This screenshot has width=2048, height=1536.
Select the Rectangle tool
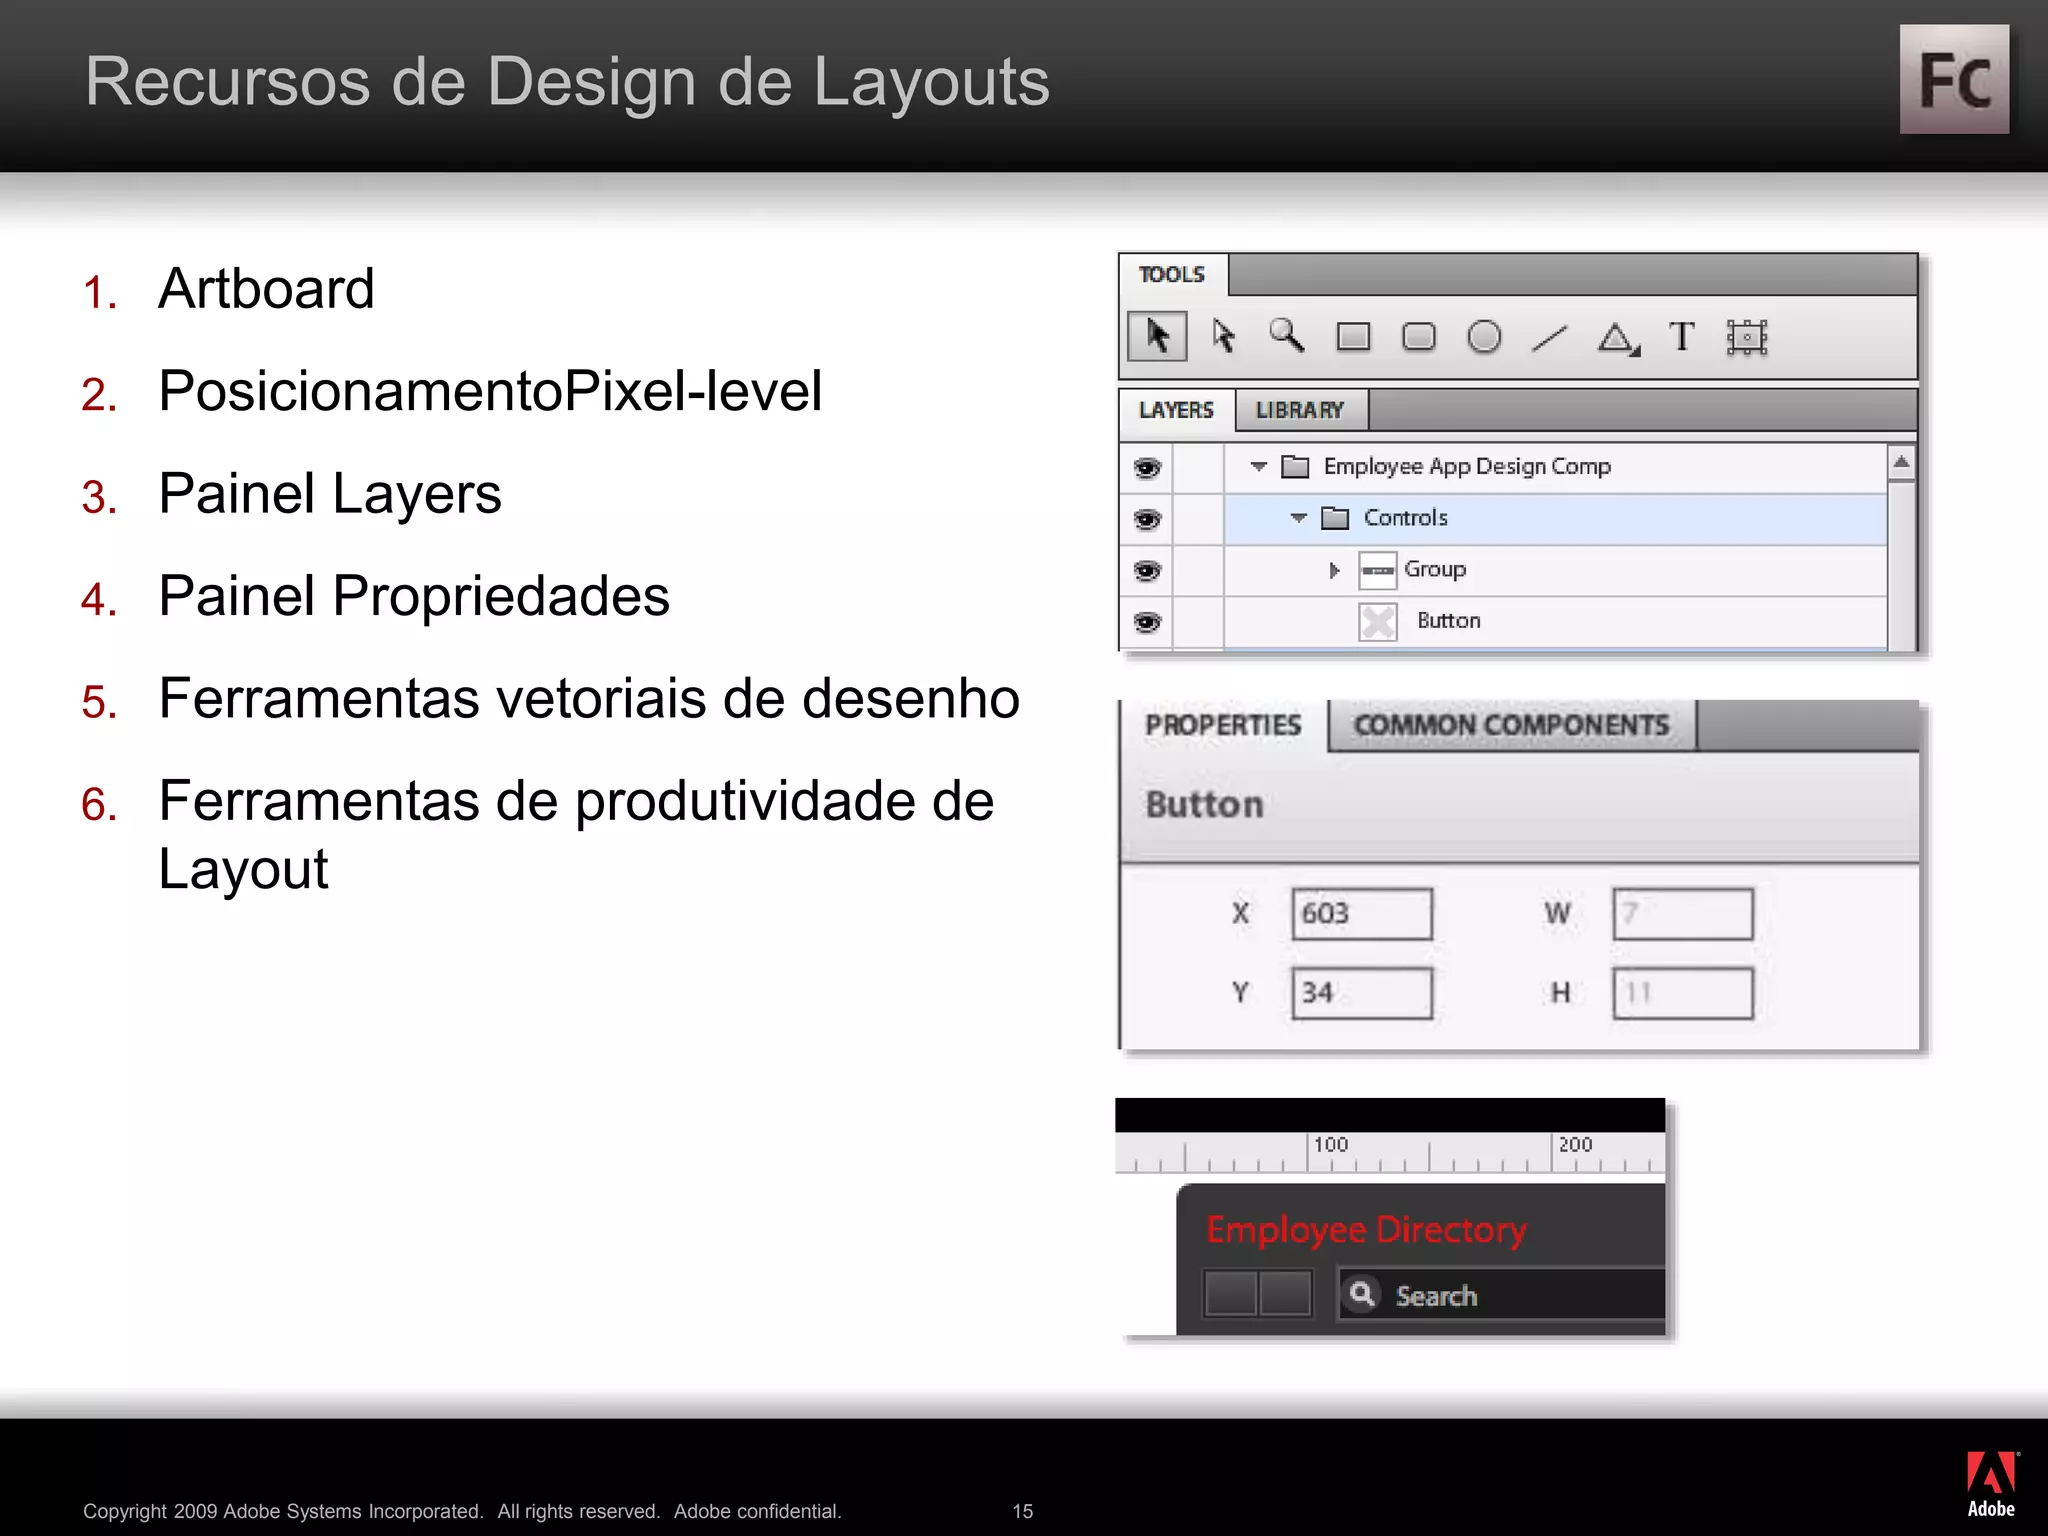tap(1353, 337)
